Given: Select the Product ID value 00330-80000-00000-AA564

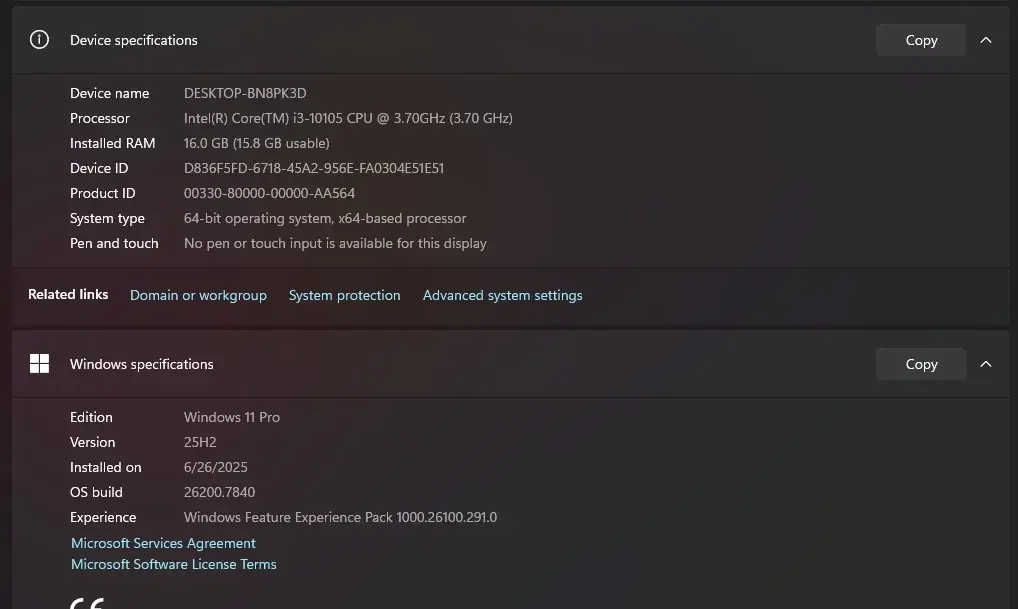Looking at the screenshot, I should pos(269,193).
